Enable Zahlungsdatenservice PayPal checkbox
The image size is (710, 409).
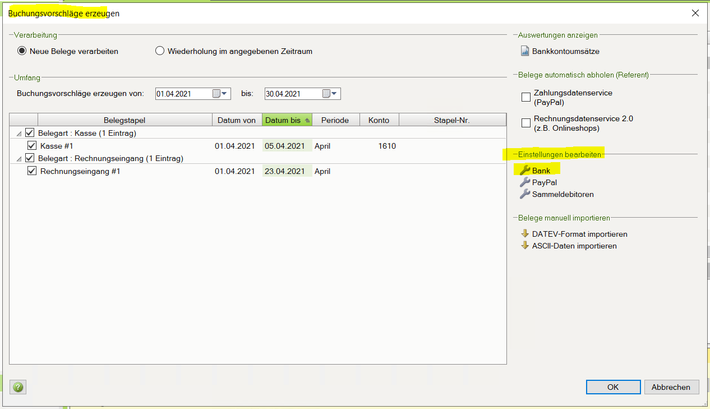click(526, 97)
